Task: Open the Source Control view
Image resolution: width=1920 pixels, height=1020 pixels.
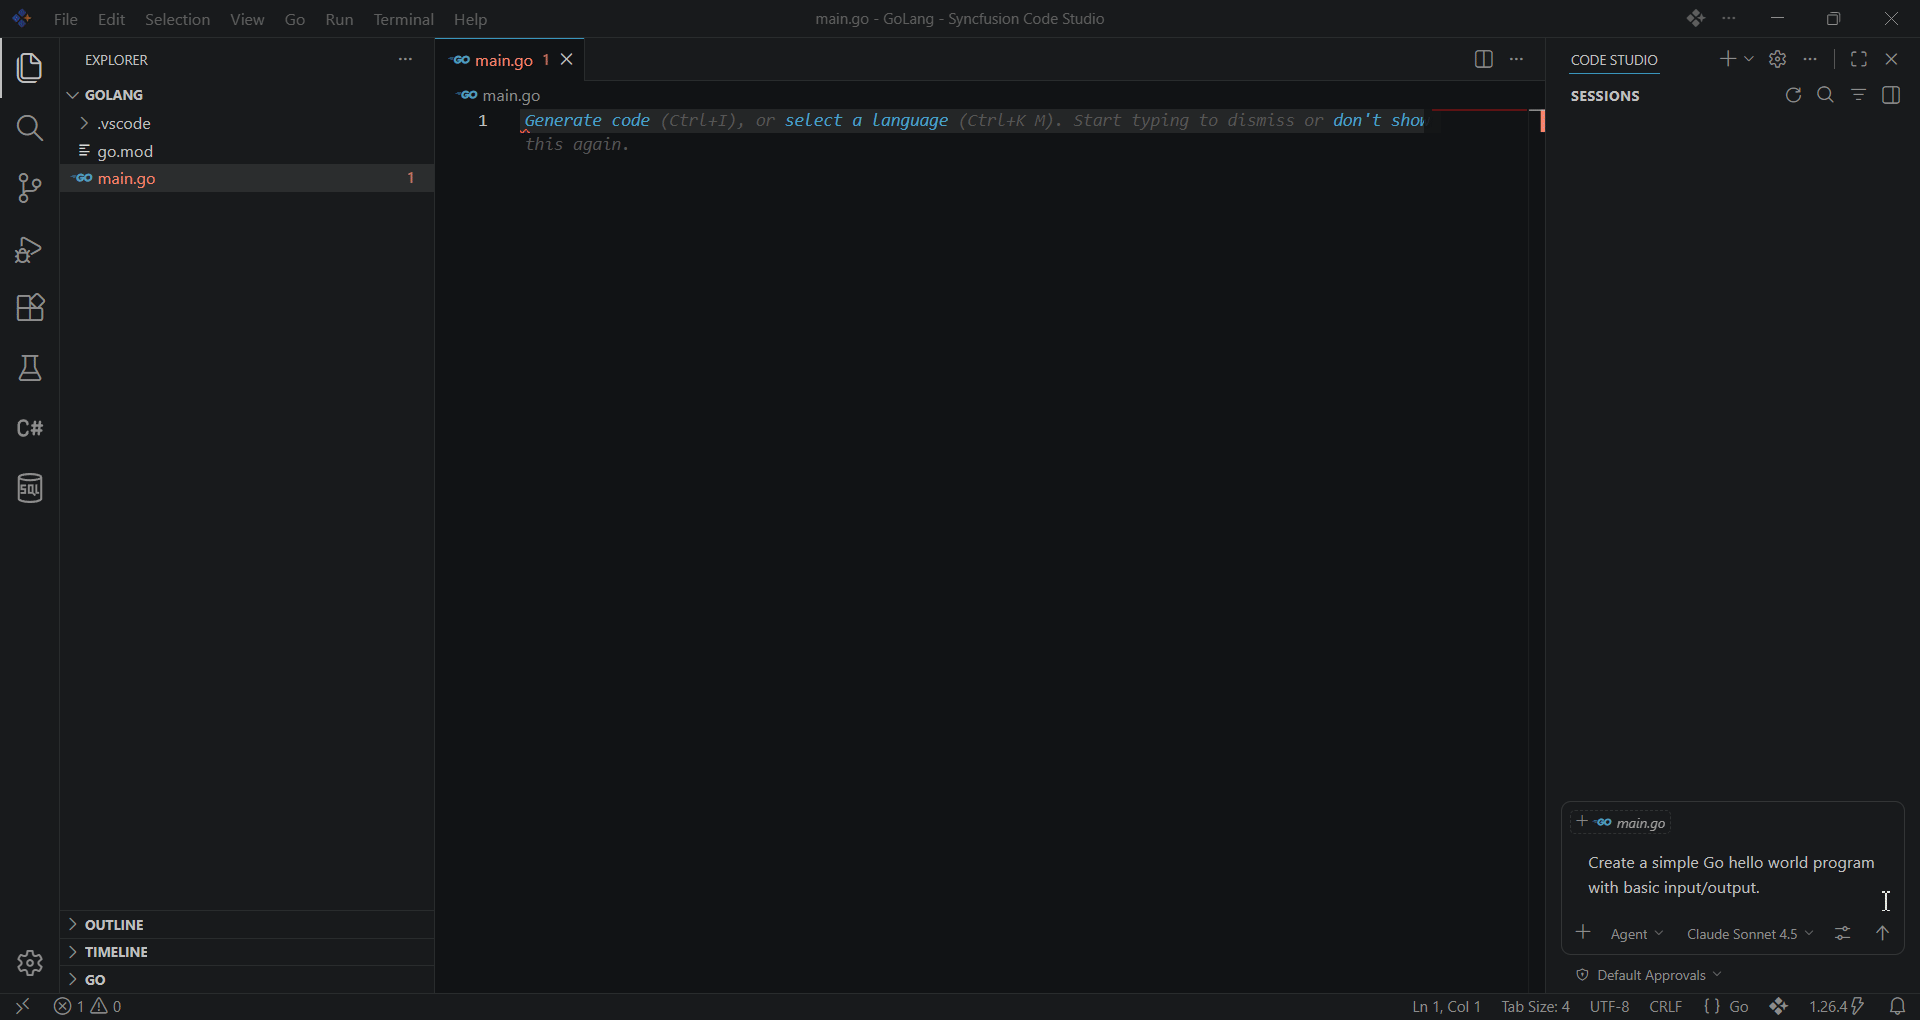Action: 30,188
